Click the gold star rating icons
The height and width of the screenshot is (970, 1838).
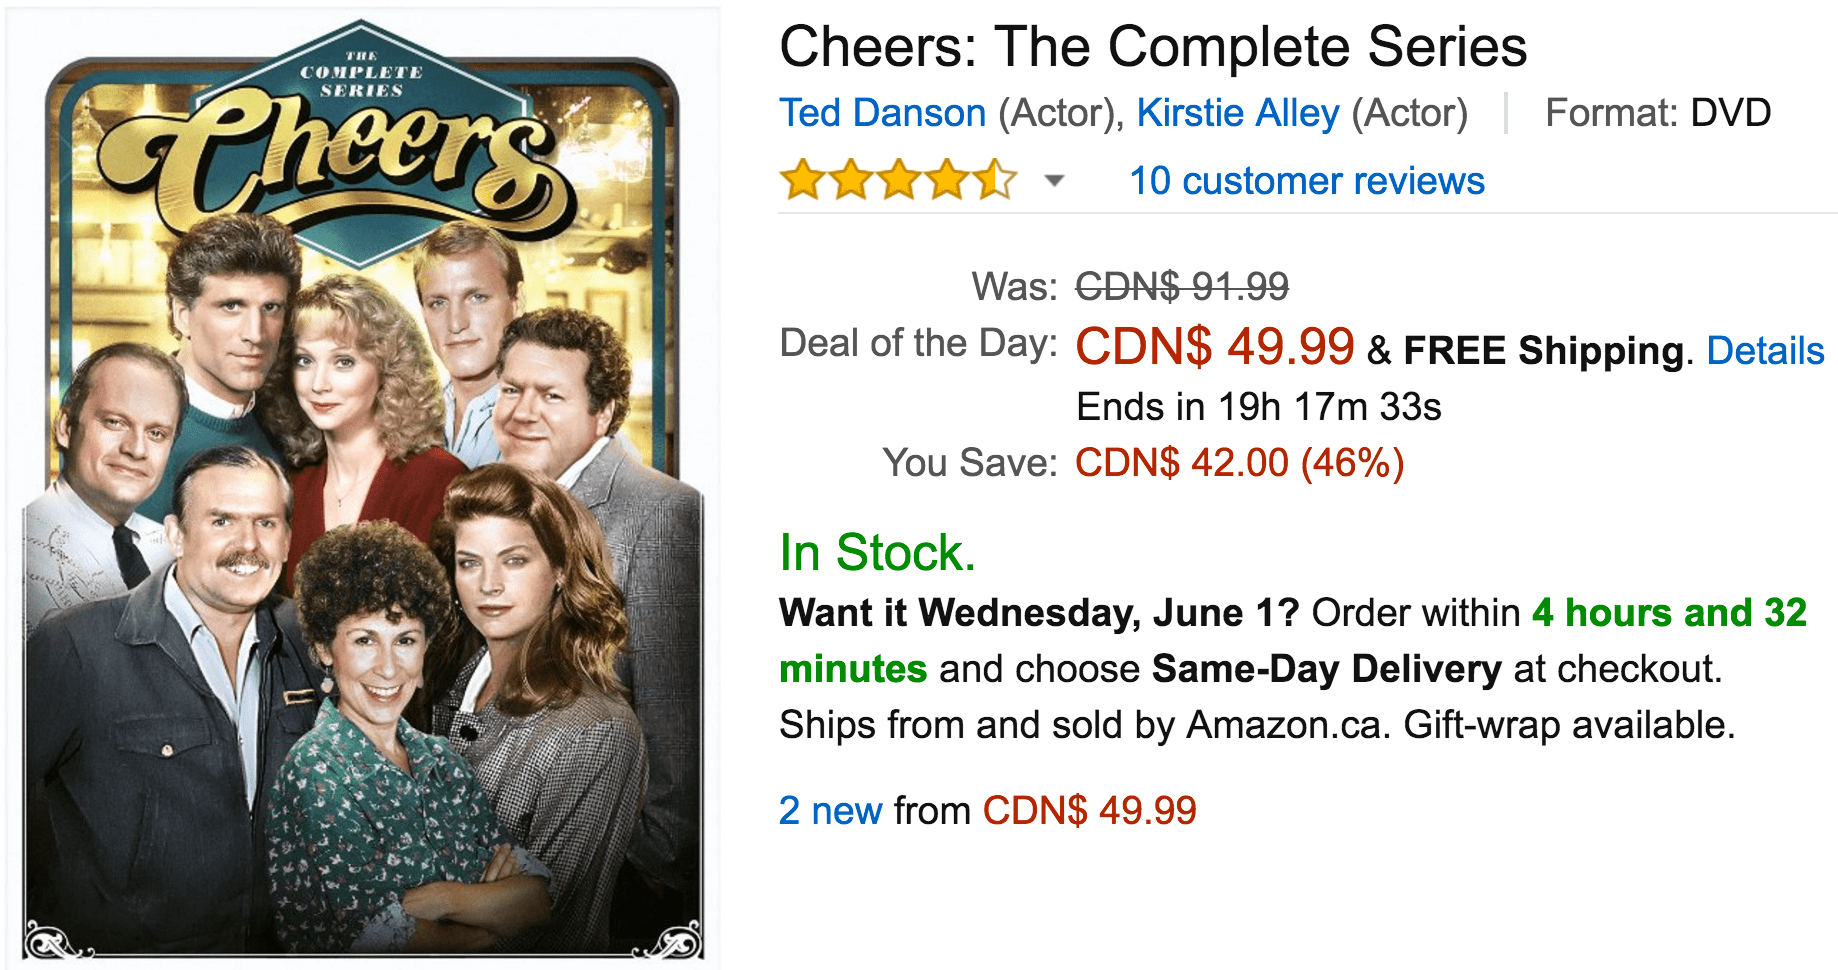[x=898, y=180]
